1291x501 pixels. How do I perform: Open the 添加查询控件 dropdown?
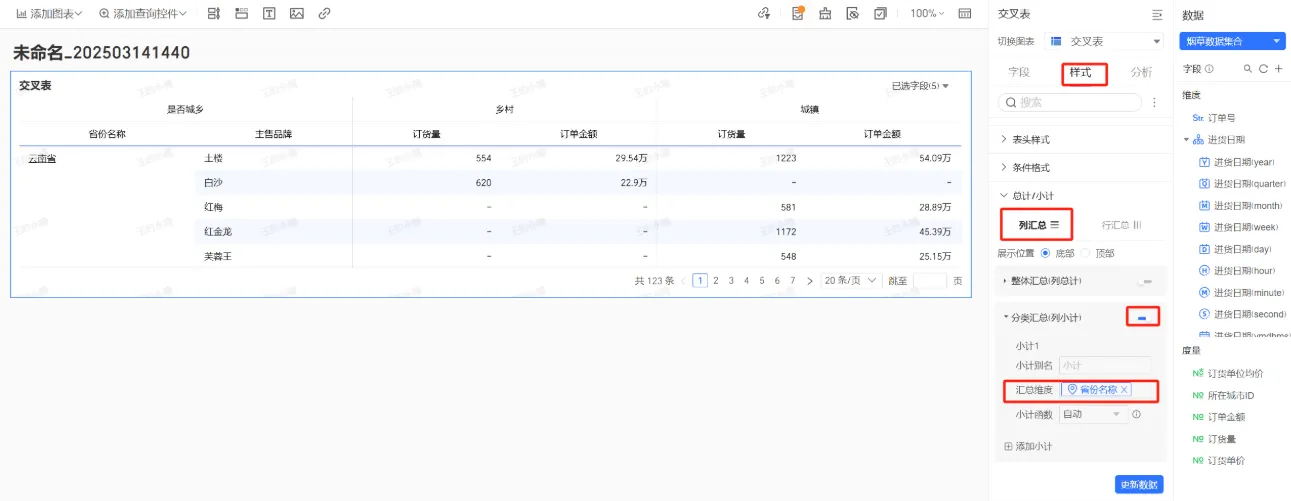(x=143, y=14)
